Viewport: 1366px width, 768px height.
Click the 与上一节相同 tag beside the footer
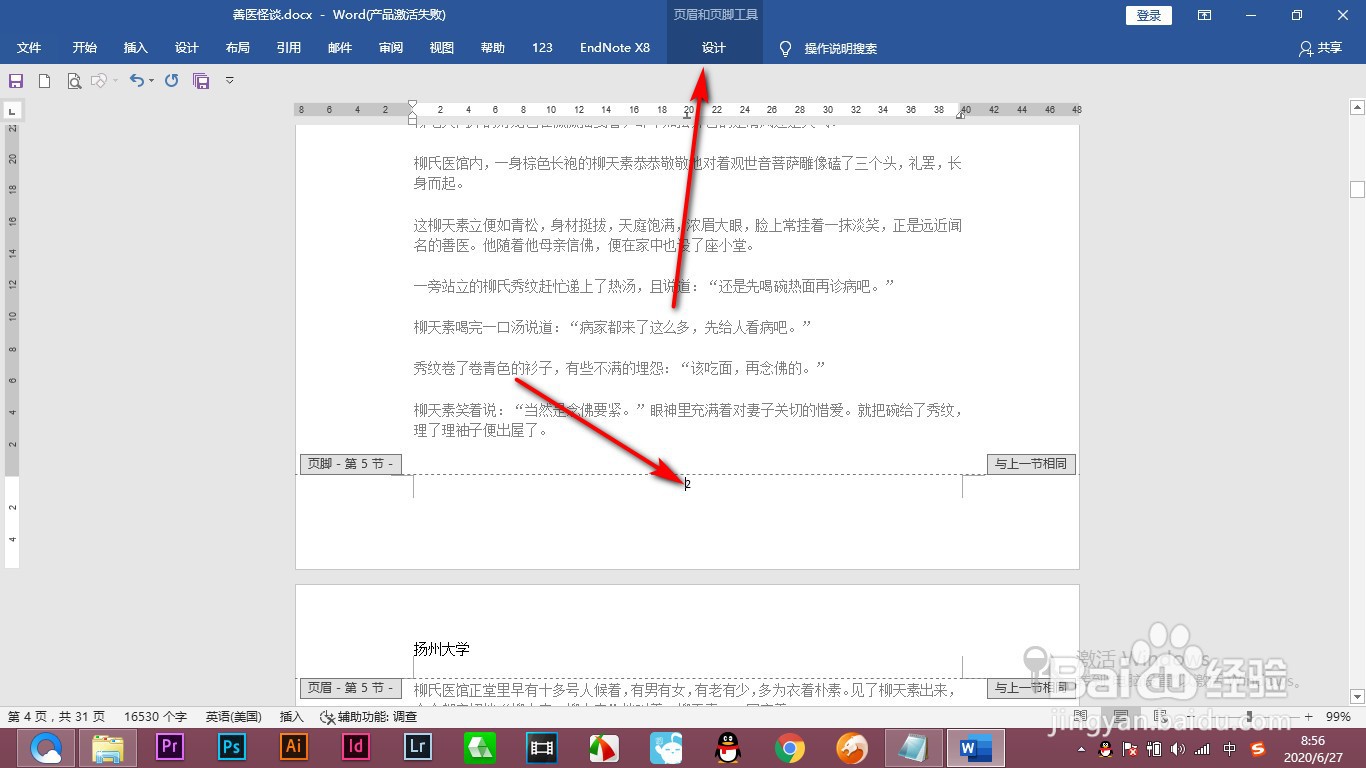coord(1030,464)
